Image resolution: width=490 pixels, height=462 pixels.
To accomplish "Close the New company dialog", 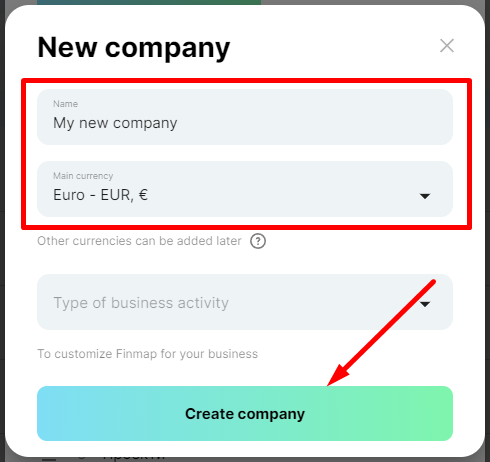I will pyautogui.click(x=447, y=46).
